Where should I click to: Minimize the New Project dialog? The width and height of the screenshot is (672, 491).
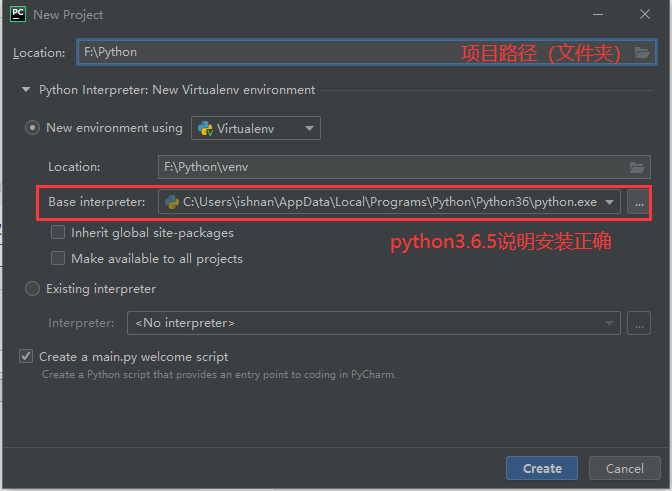point(598,15)
